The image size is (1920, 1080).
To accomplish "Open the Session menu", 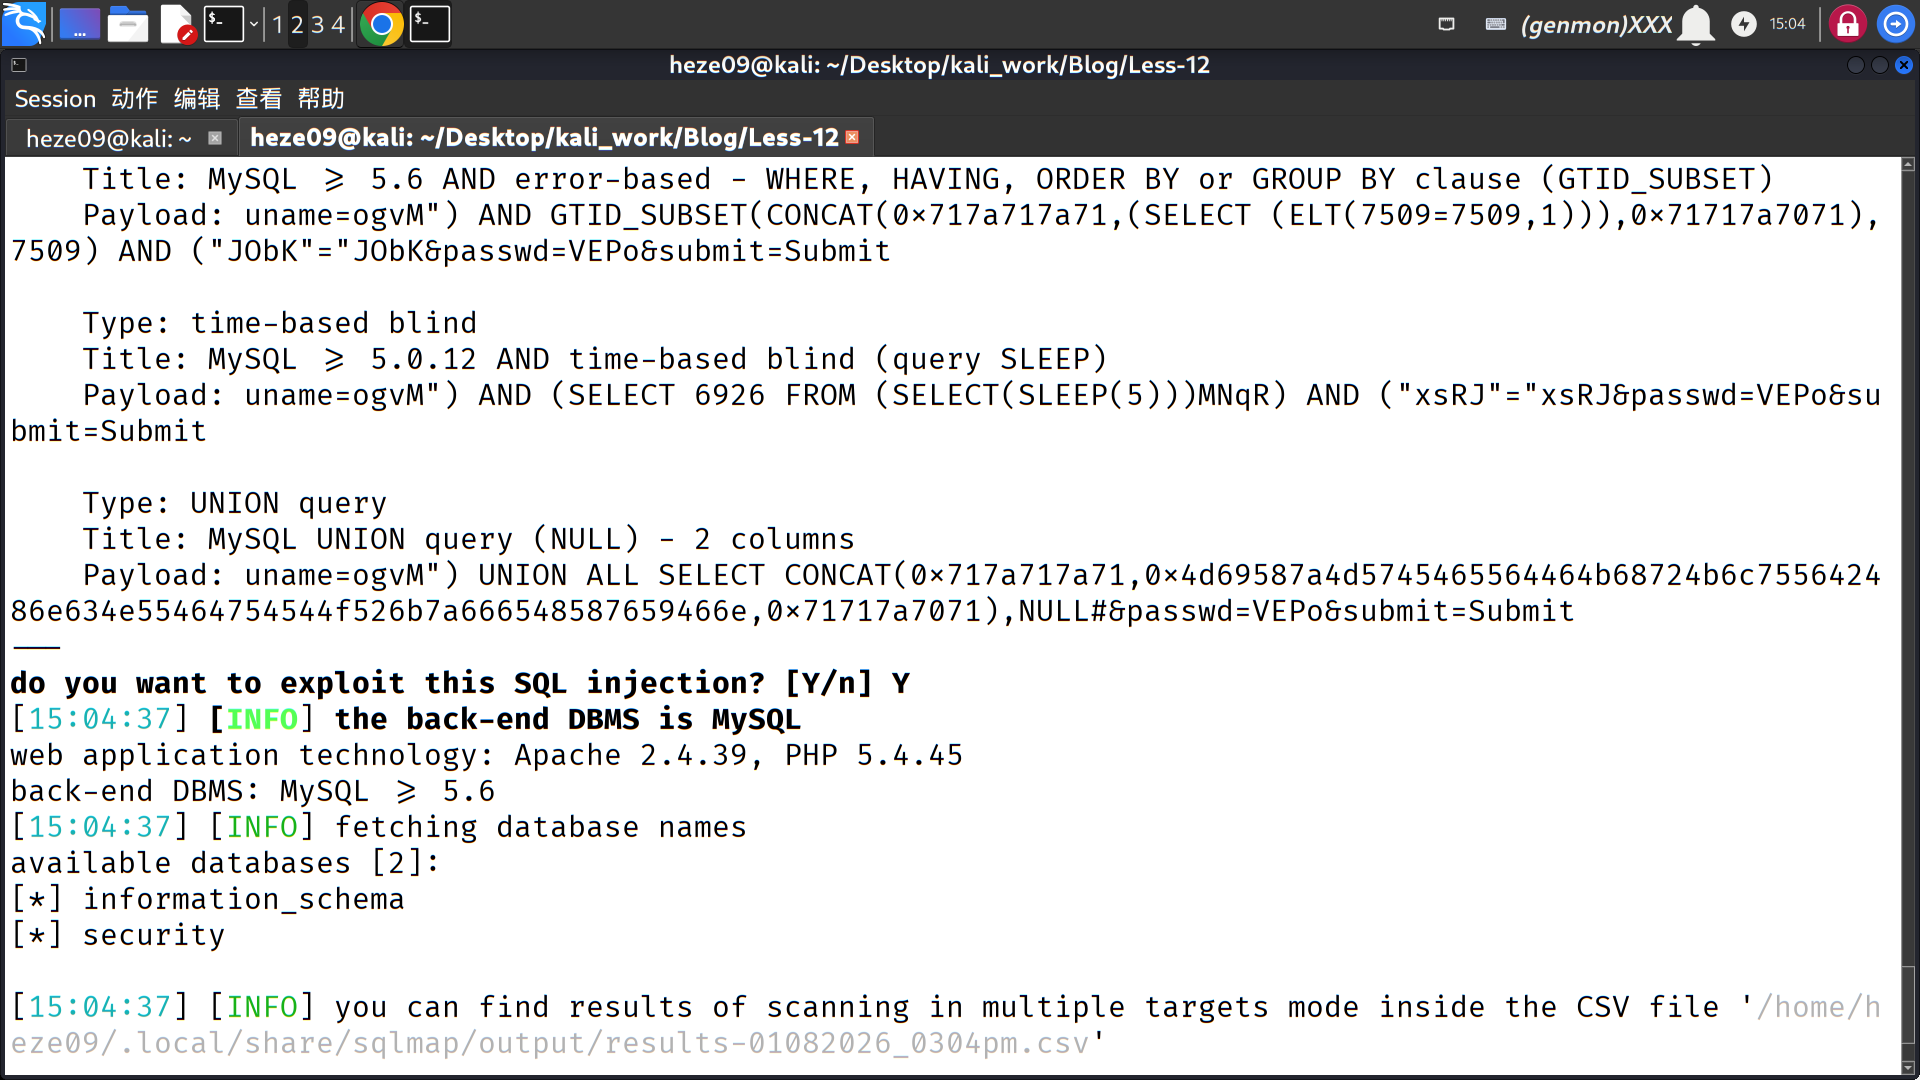I will click(55, 99).
